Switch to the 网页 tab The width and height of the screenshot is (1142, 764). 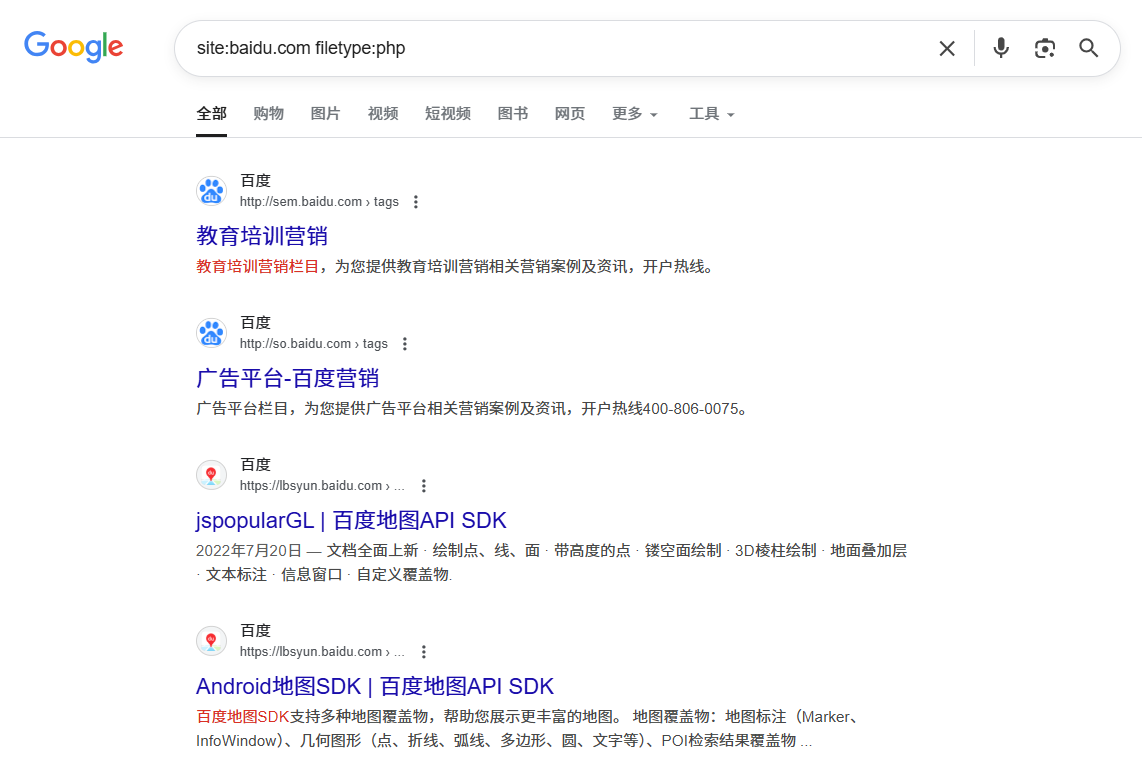point(570,114)
